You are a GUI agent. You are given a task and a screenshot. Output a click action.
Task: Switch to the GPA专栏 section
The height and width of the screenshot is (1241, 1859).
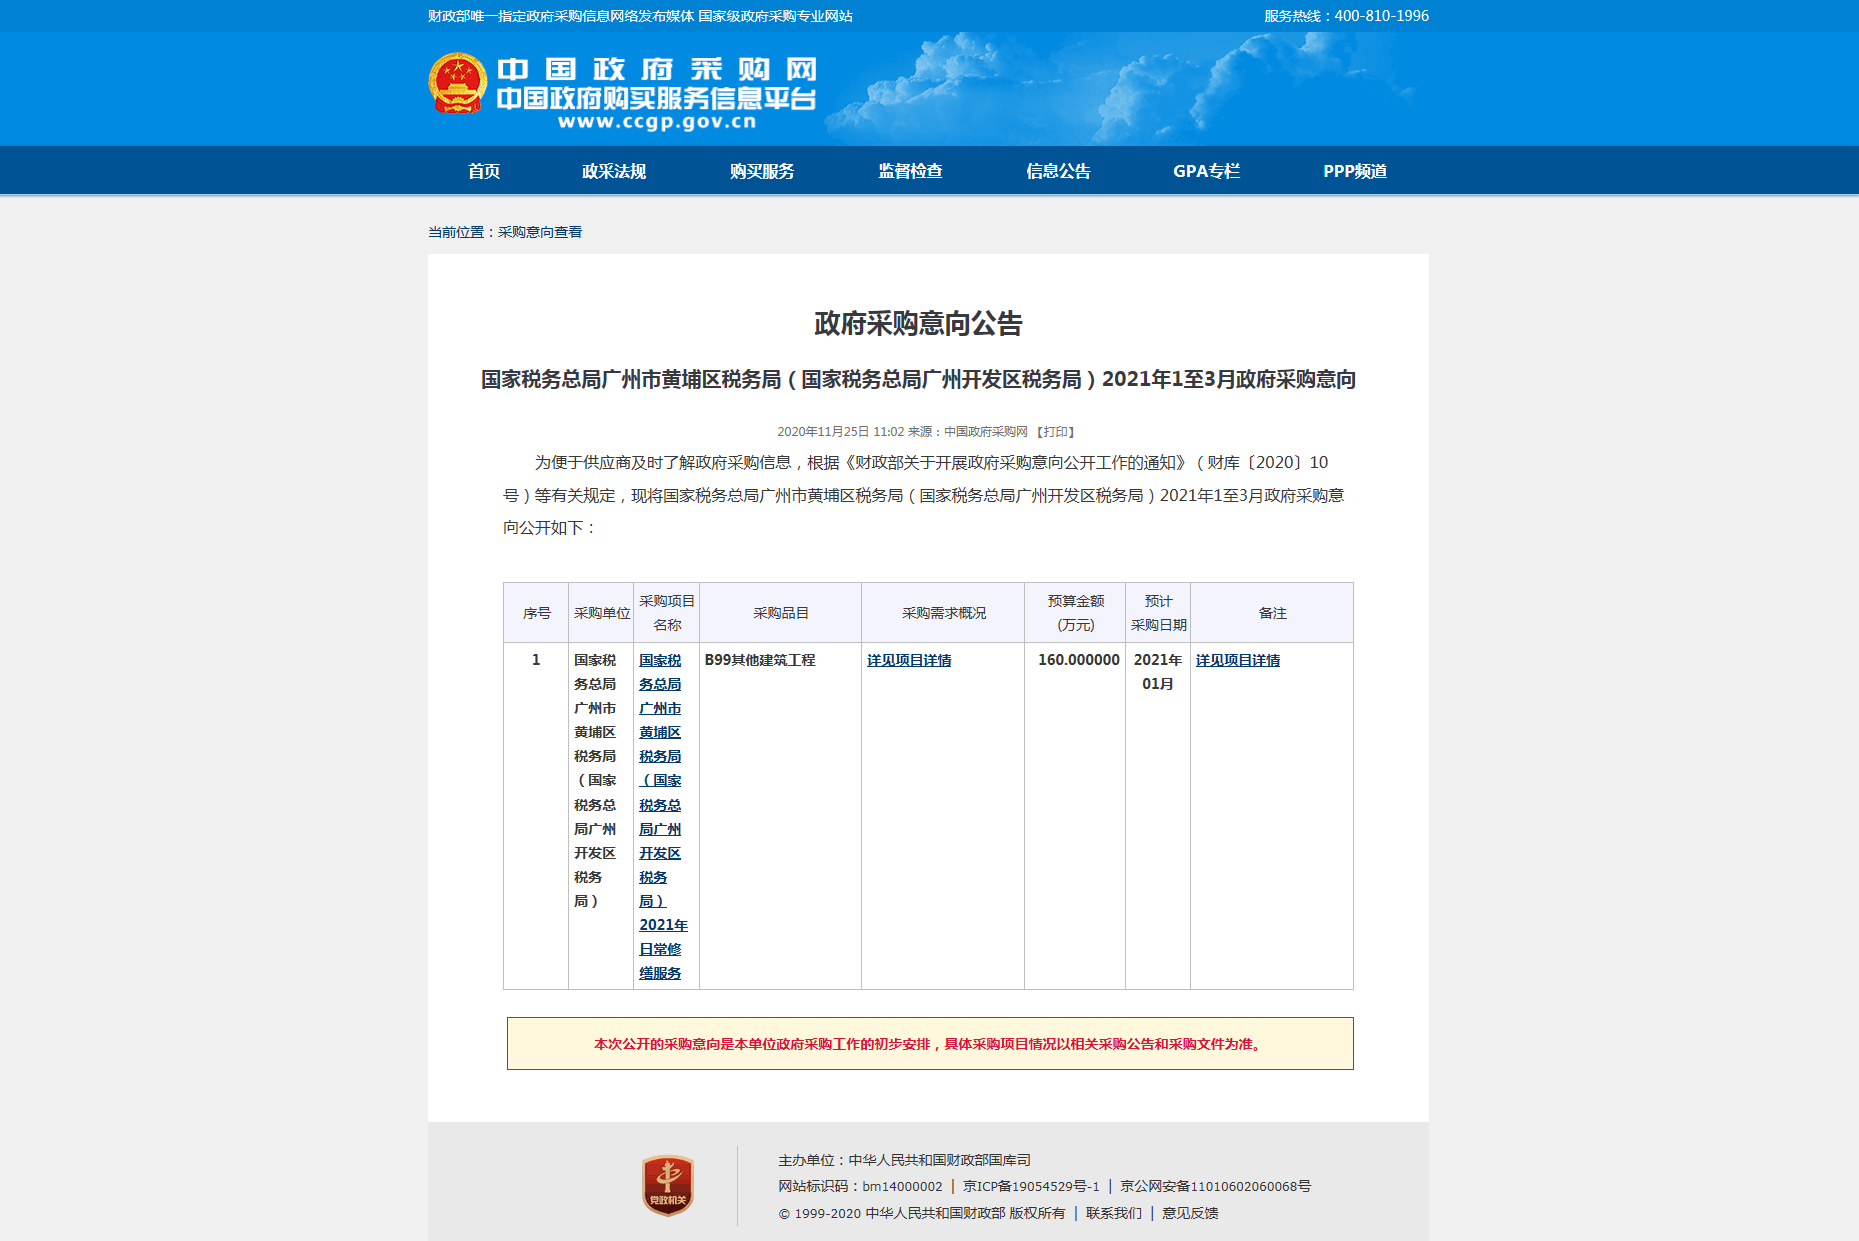click(1206, 171)
